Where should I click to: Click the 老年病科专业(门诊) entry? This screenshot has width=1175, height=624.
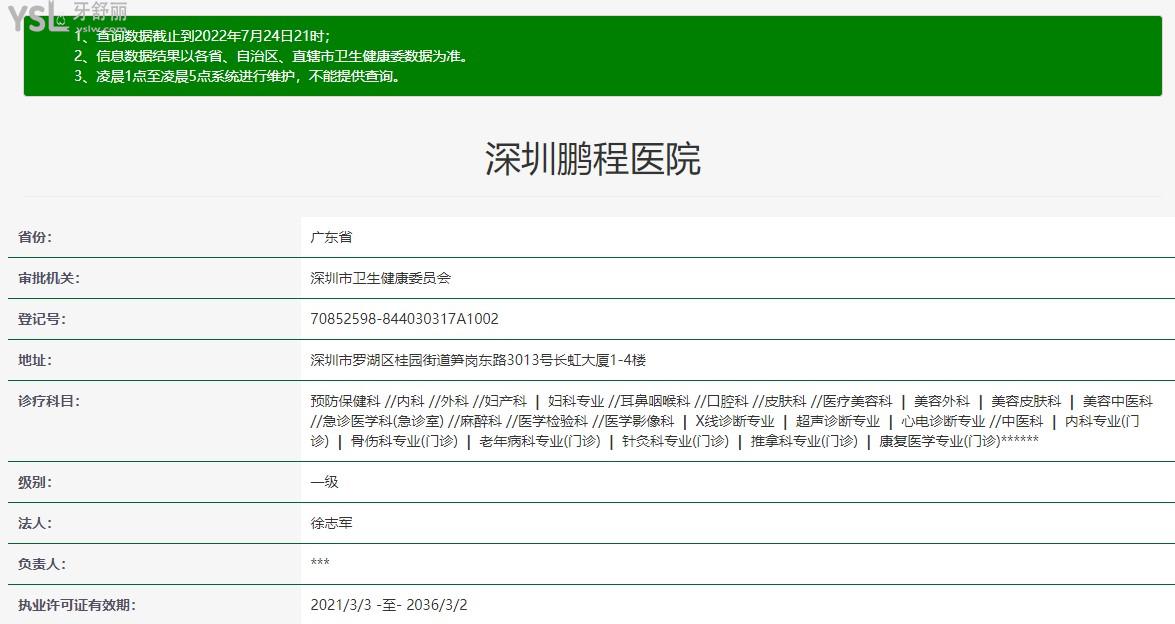tap(540, 442)
